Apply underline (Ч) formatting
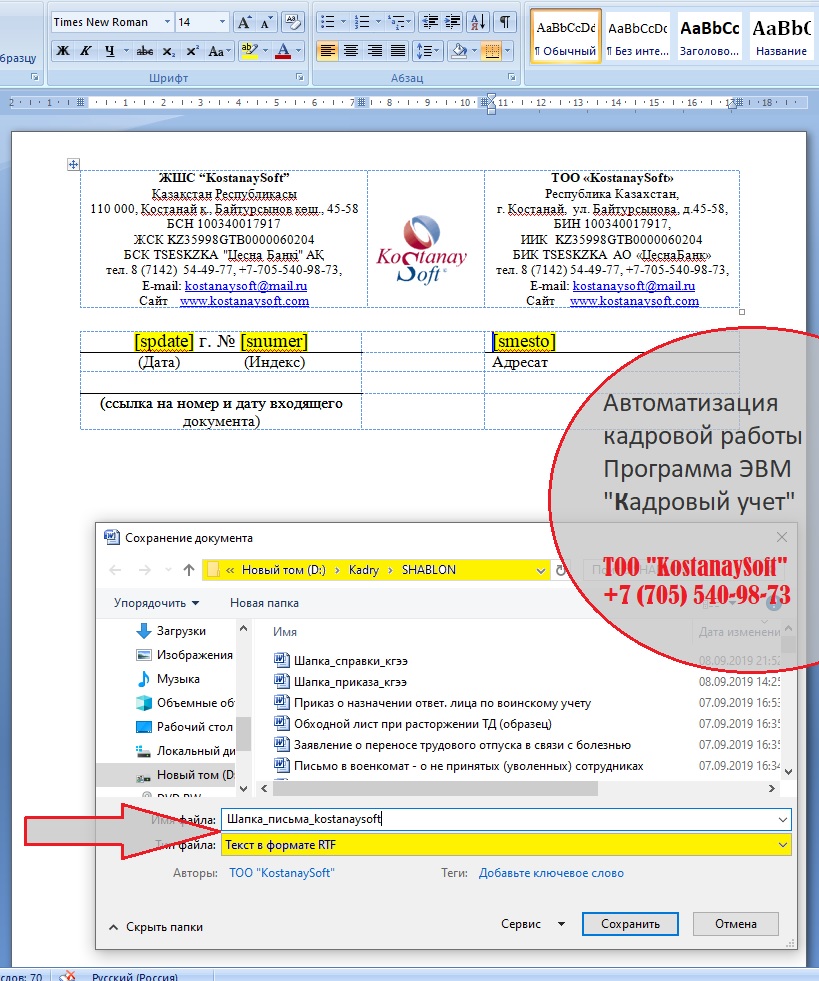 point(109,51)
